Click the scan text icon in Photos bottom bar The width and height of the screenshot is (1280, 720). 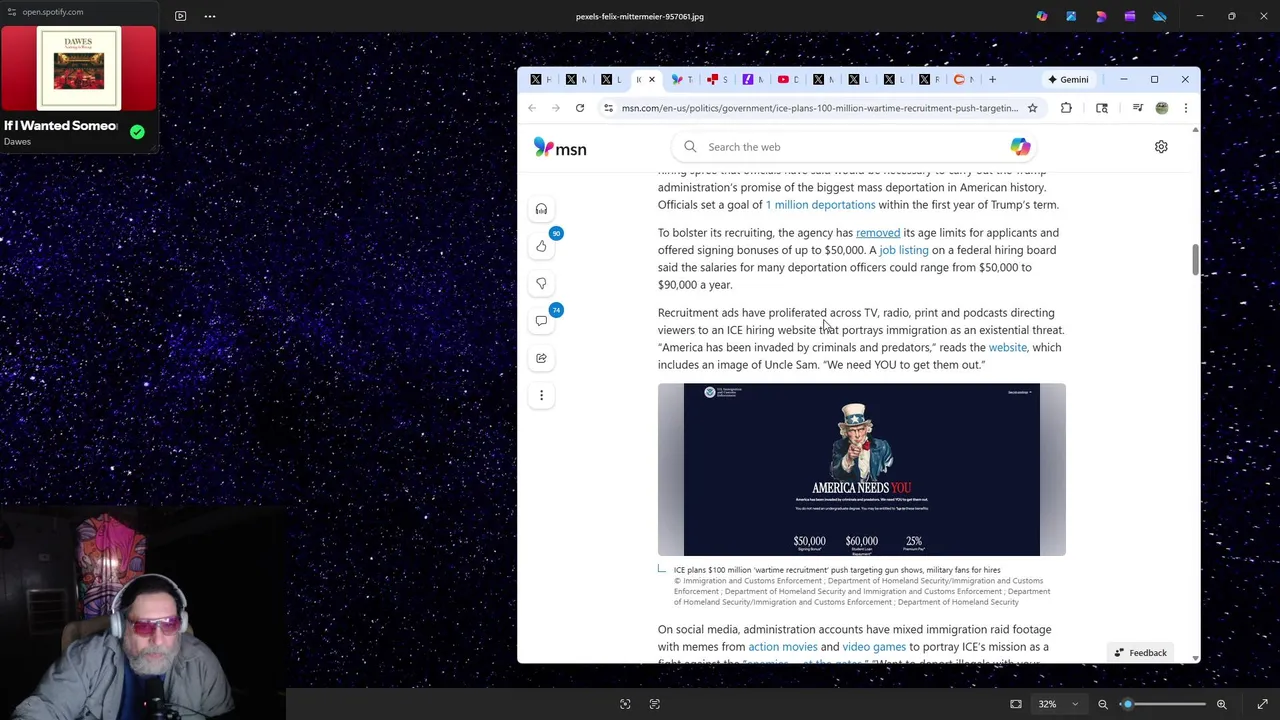[655, 704]
